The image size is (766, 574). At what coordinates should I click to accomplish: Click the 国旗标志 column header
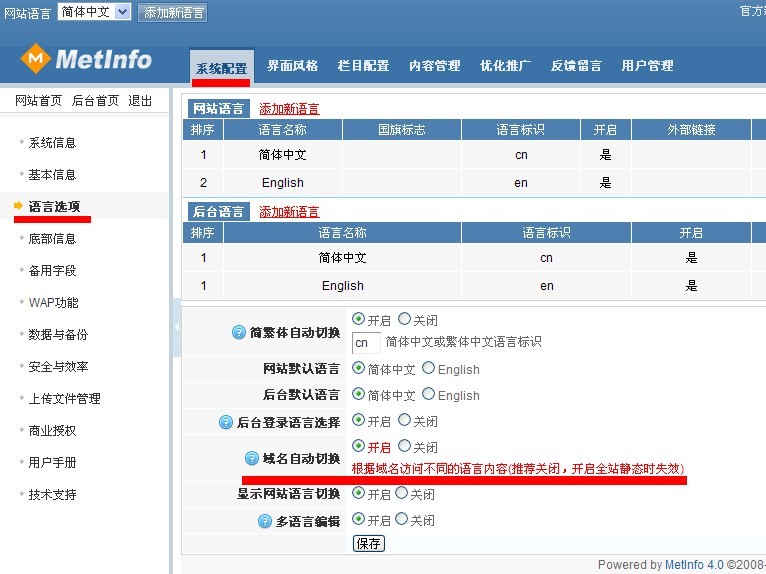tap(402, 129)
